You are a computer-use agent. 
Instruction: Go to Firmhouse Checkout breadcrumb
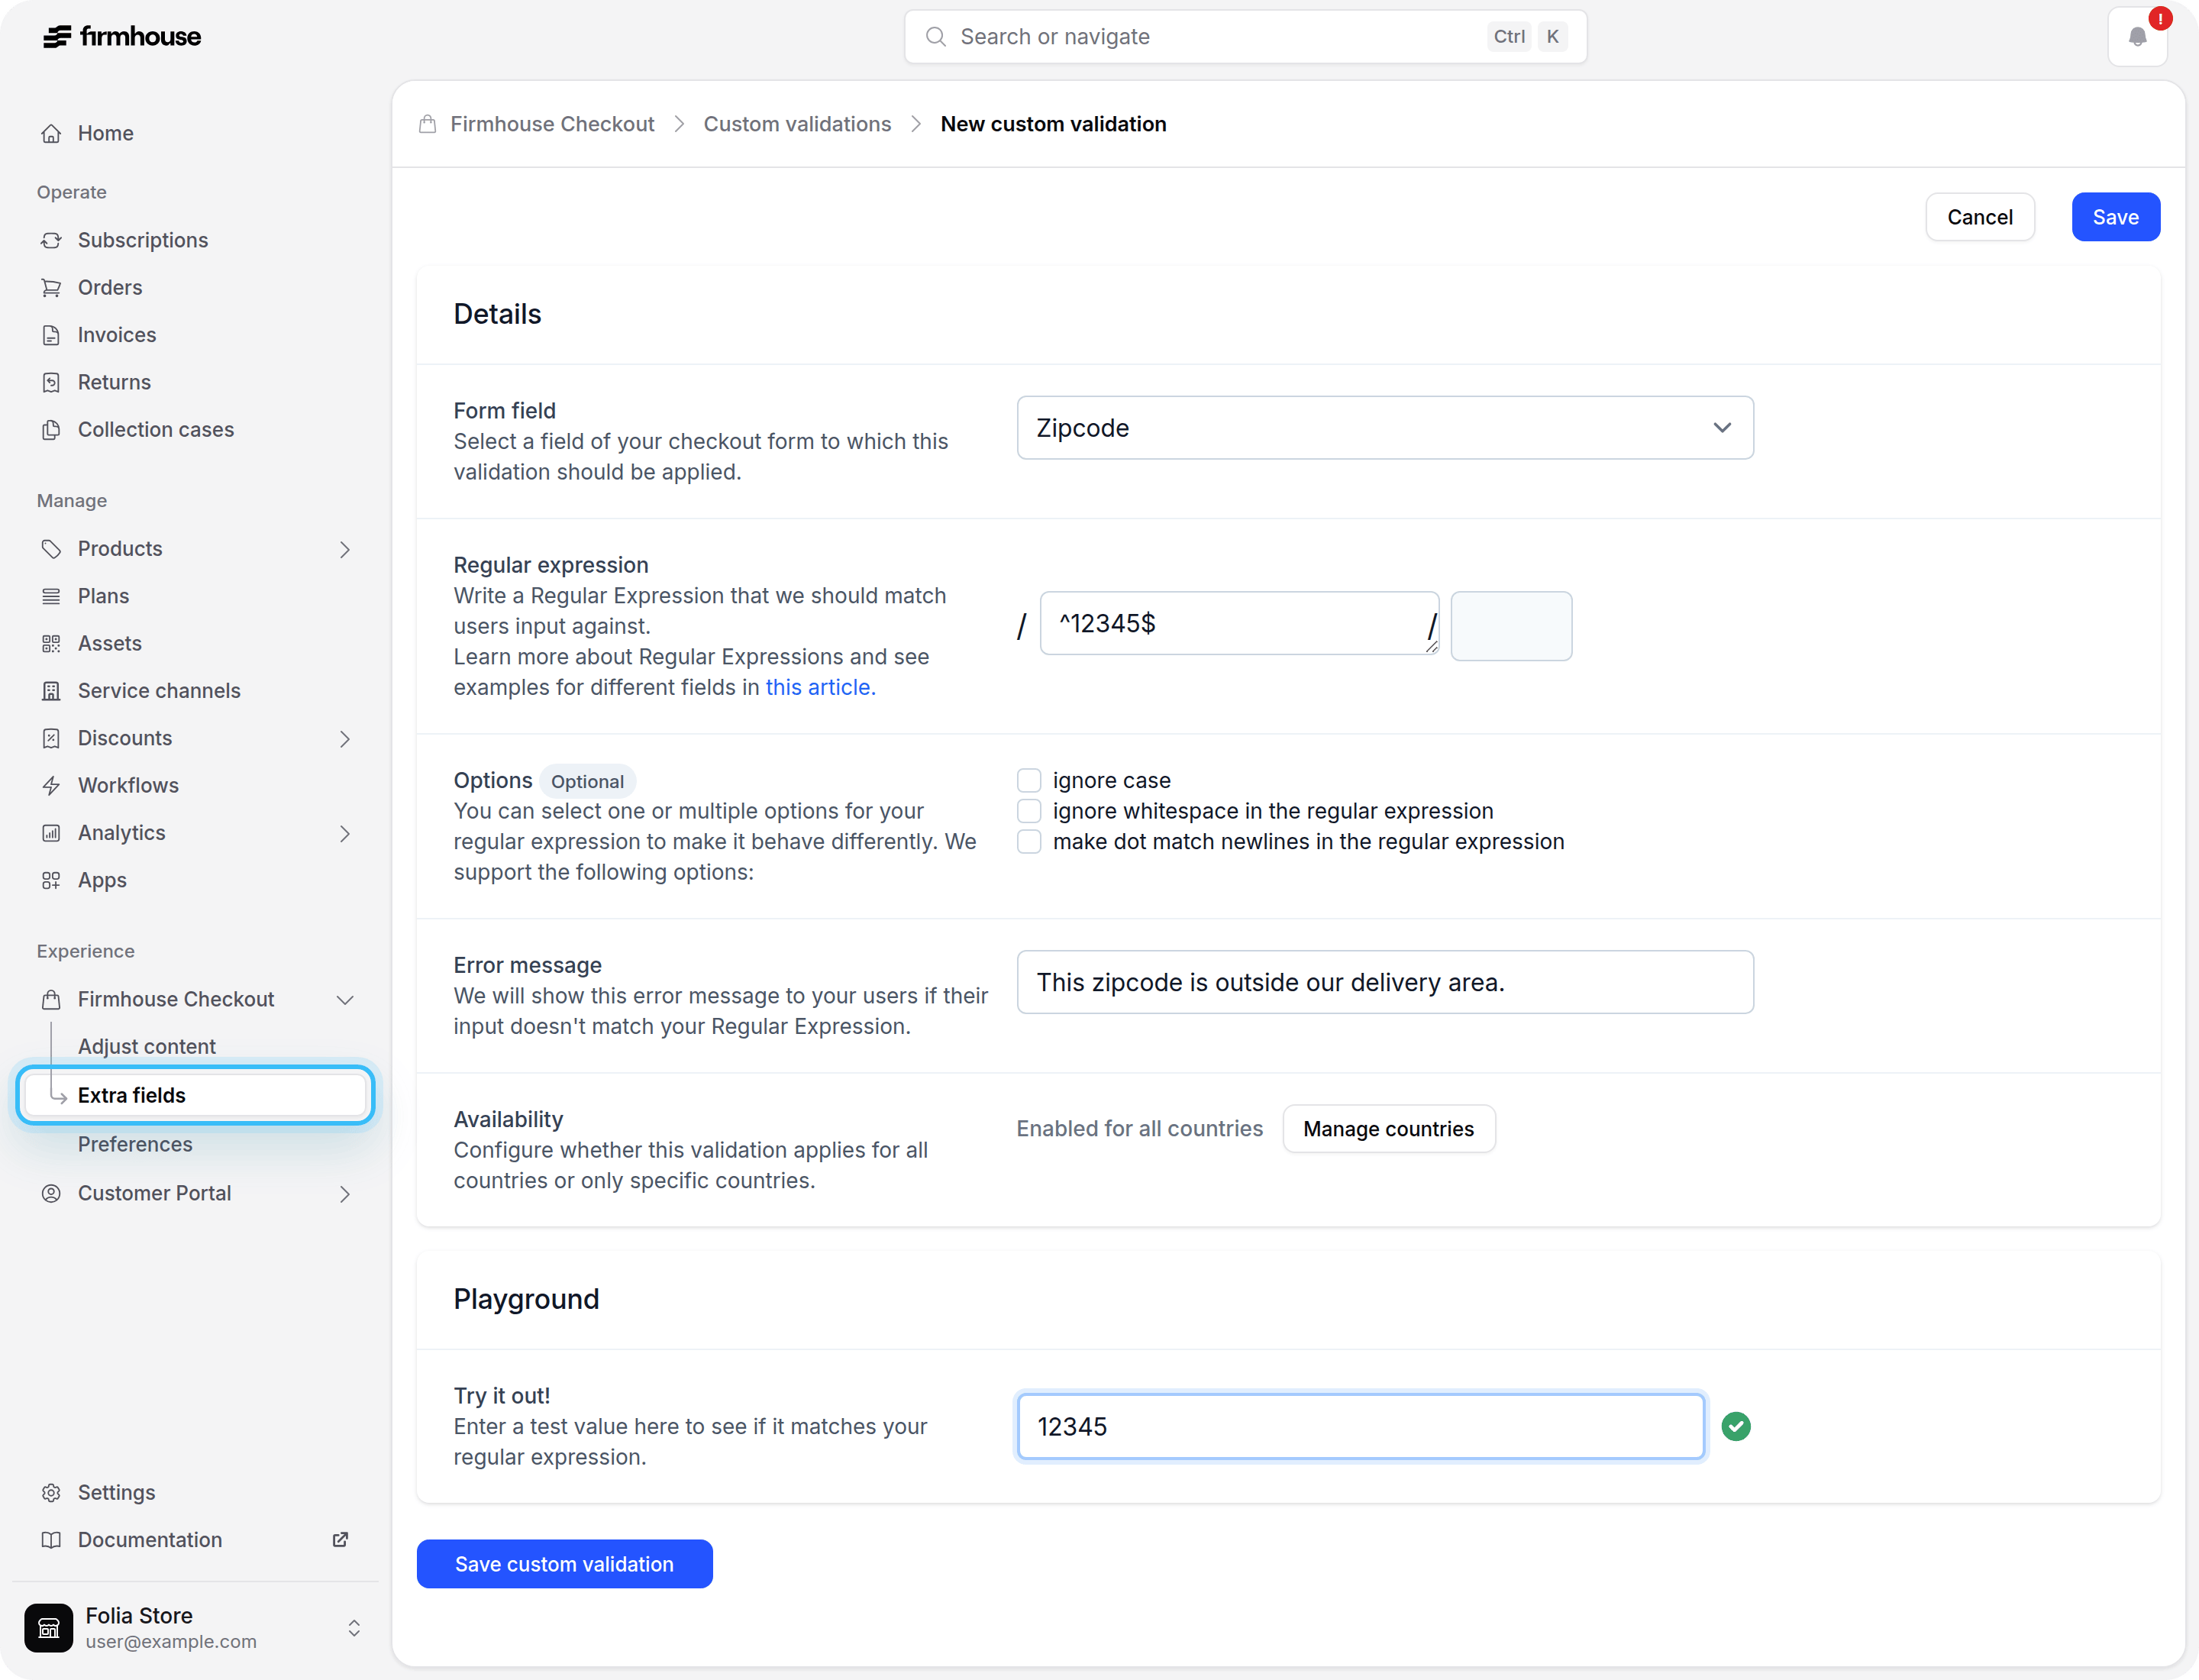coord(552,124)
